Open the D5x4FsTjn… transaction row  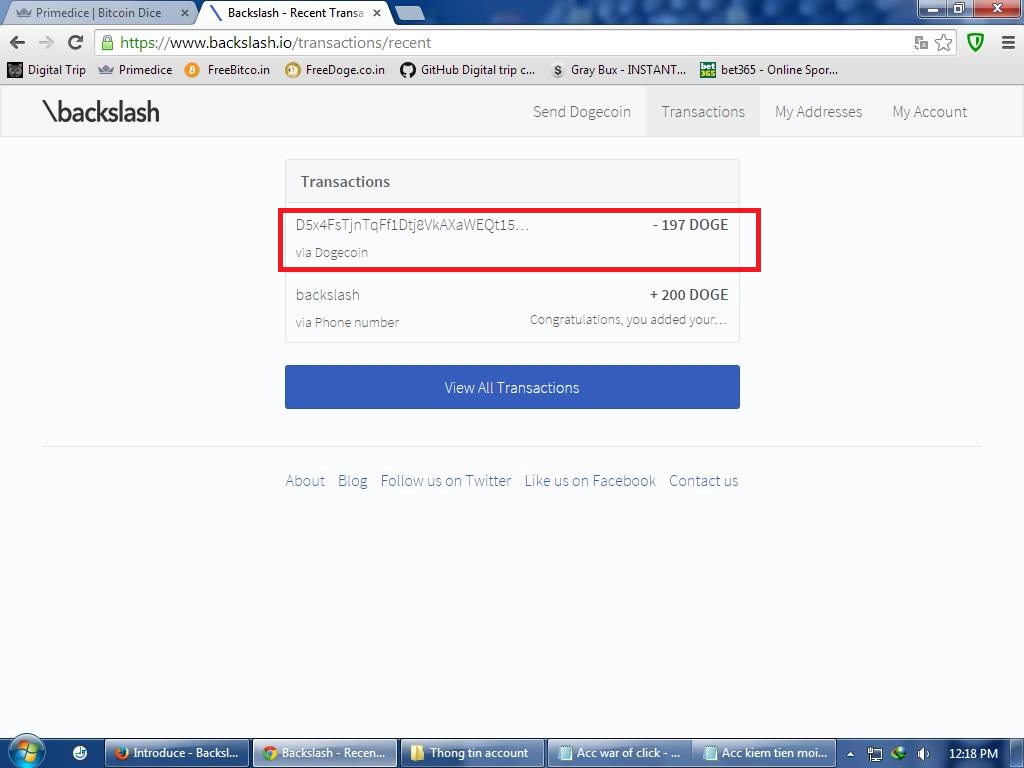513,238
